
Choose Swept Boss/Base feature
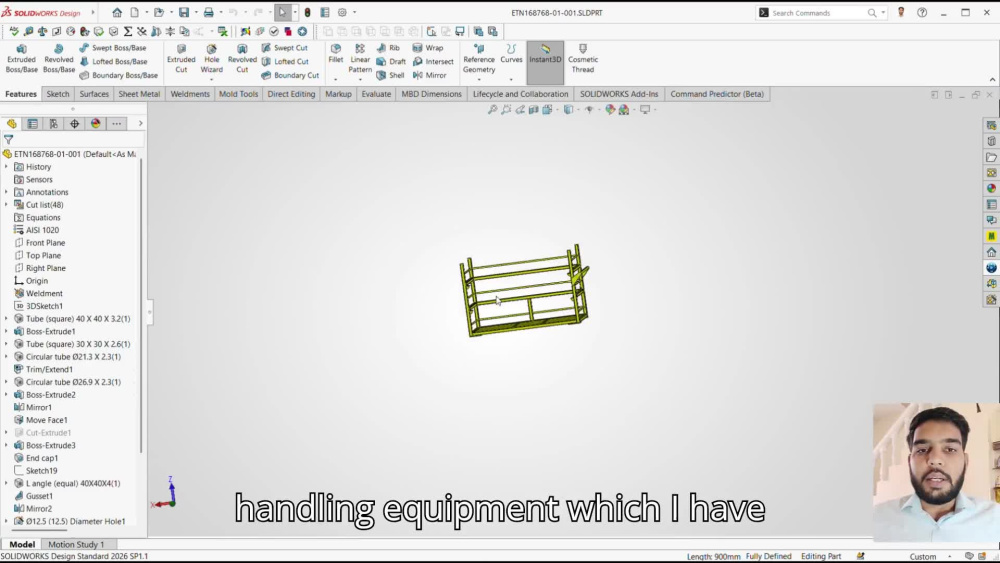[x=113, y=48]
